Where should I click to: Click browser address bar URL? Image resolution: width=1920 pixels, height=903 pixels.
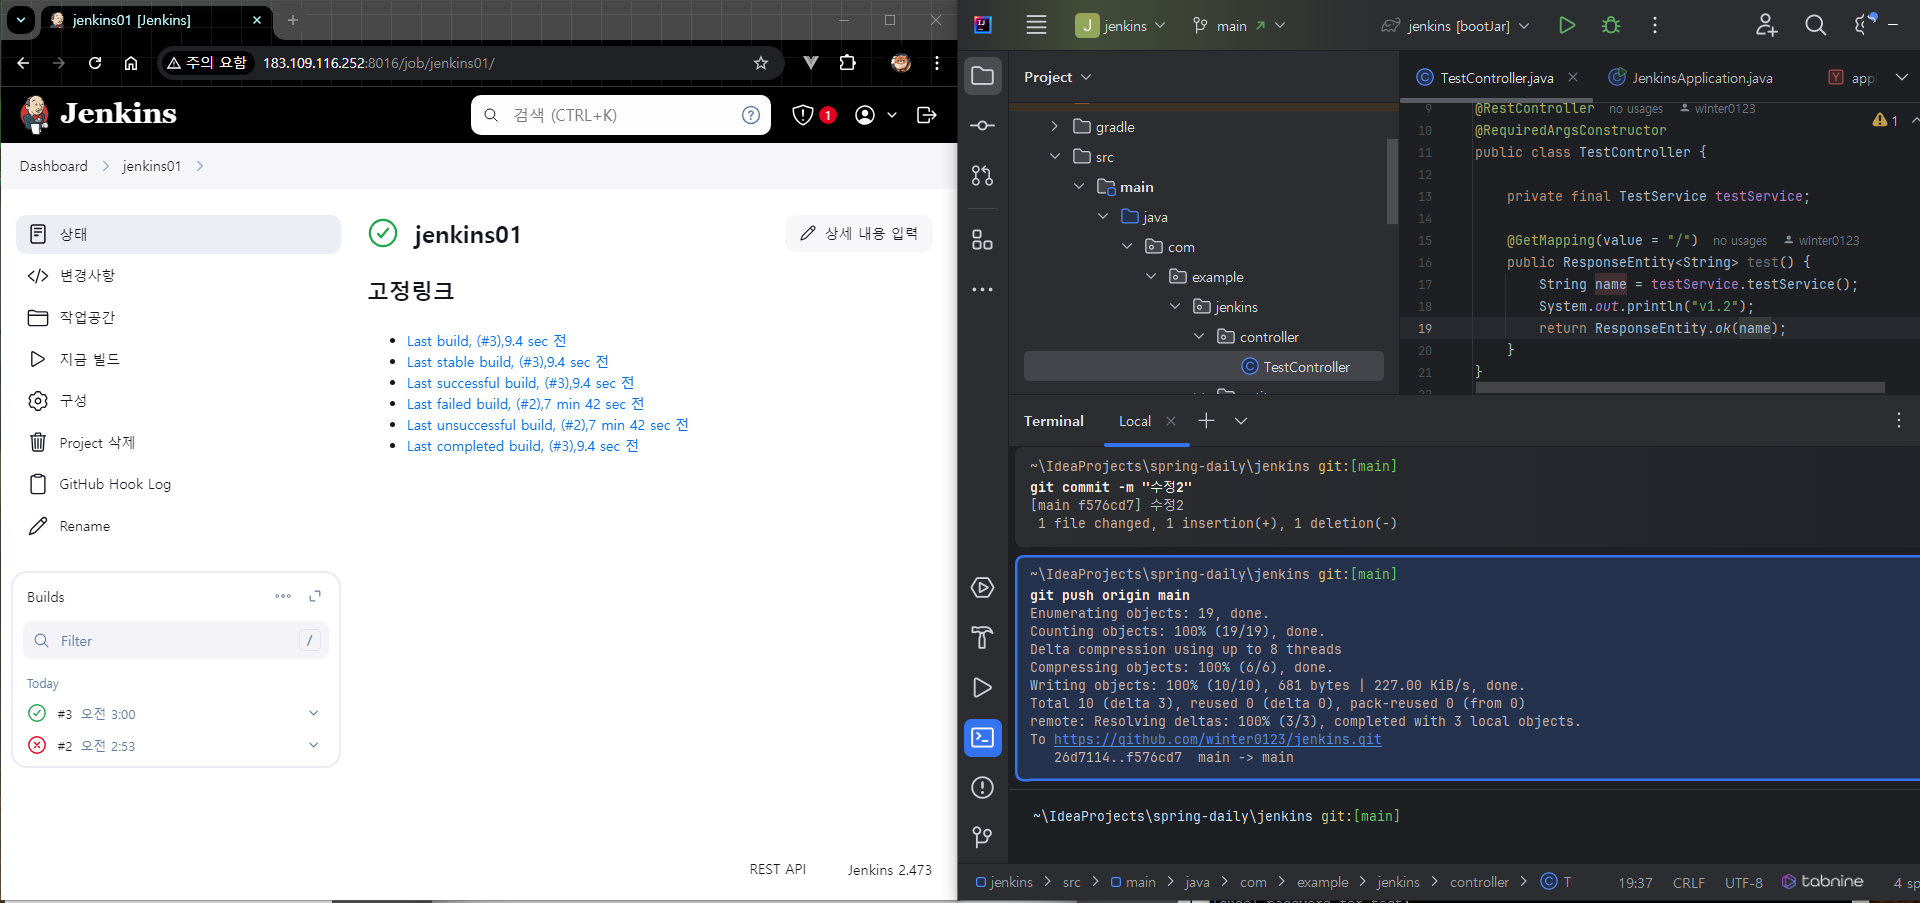click(x=378, y=63)
